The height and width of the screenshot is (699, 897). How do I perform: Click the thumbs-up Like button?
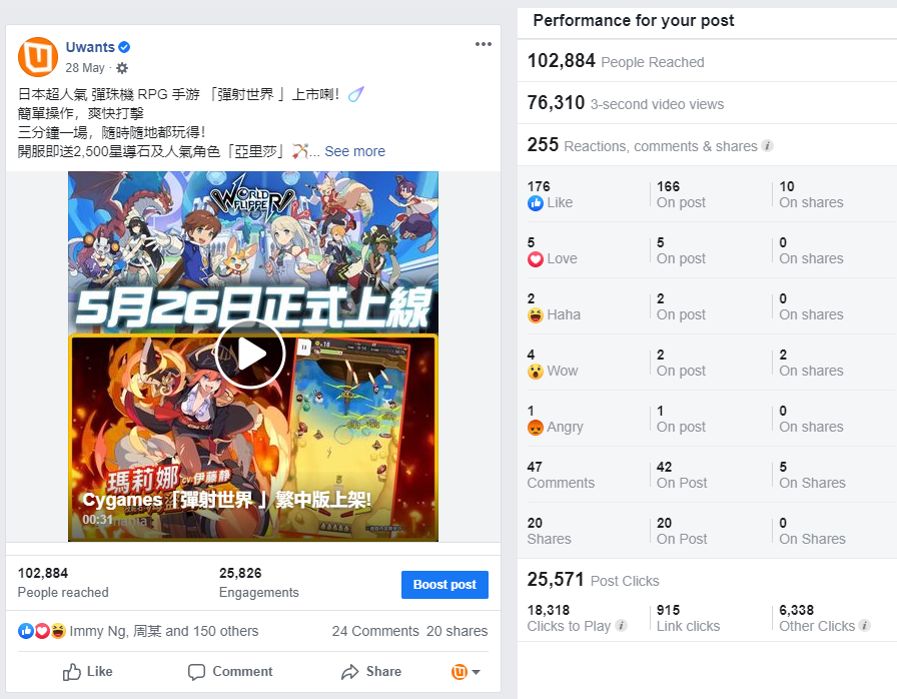(x=88, y=672)
